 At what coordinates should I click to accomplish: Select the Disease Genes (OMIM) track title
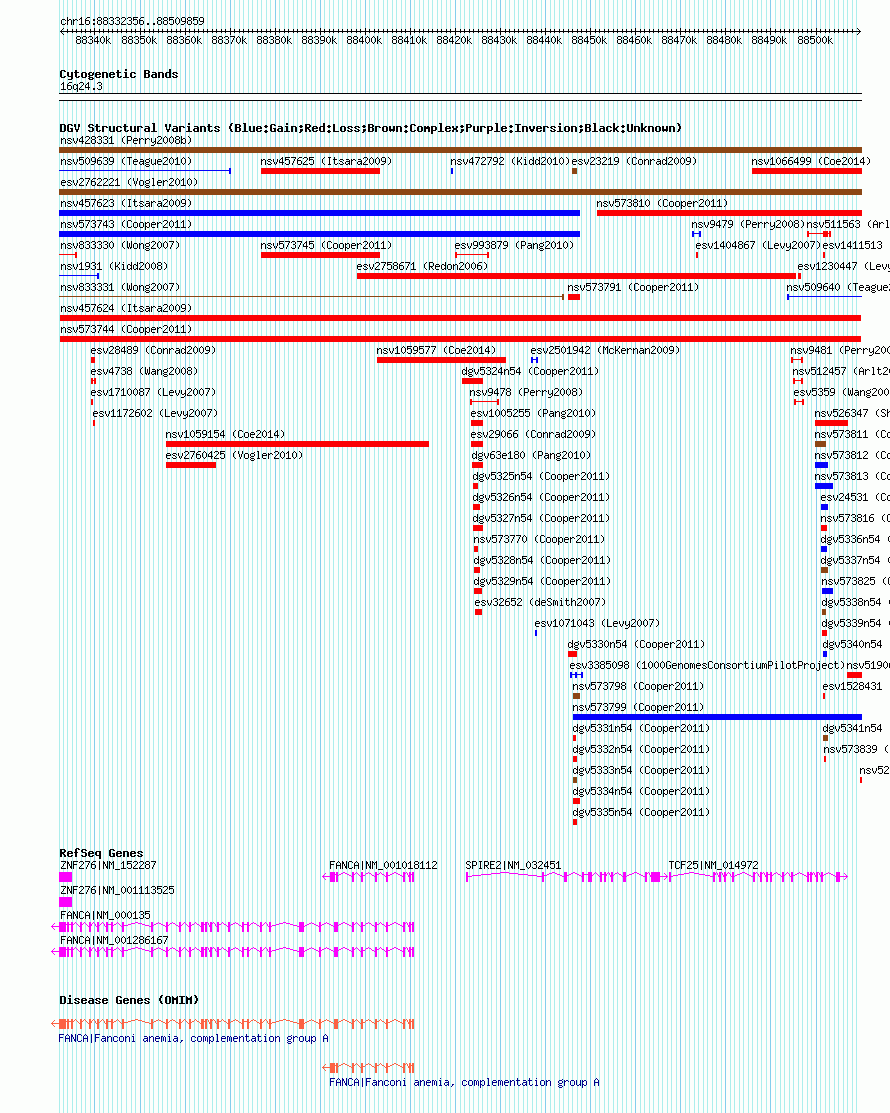129,1000
